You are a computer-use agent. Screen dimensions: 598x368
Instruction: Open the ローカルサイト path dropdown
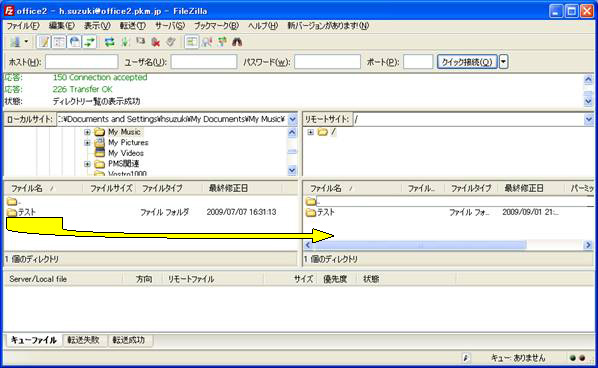pos(292,119)
